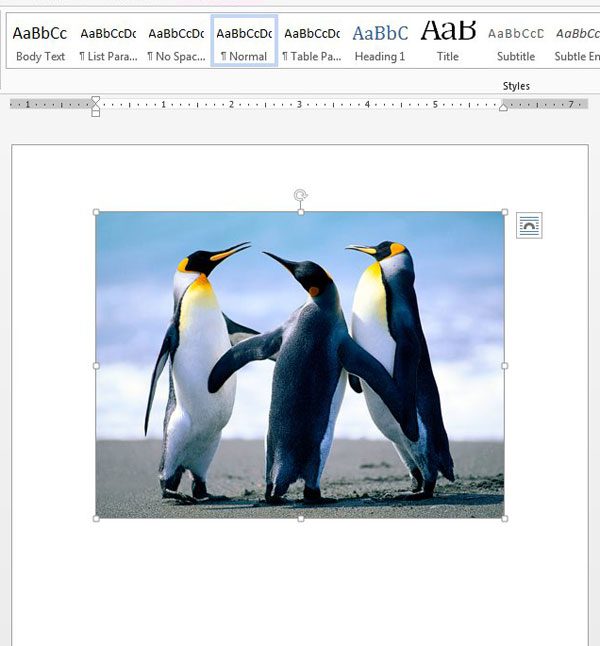Choose the Subtitle style

tap(516, 42)
